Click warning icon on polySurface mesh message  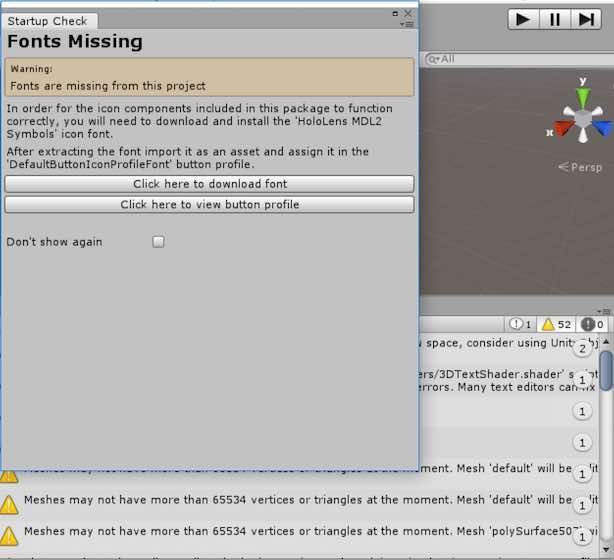(x=9, y=536)
